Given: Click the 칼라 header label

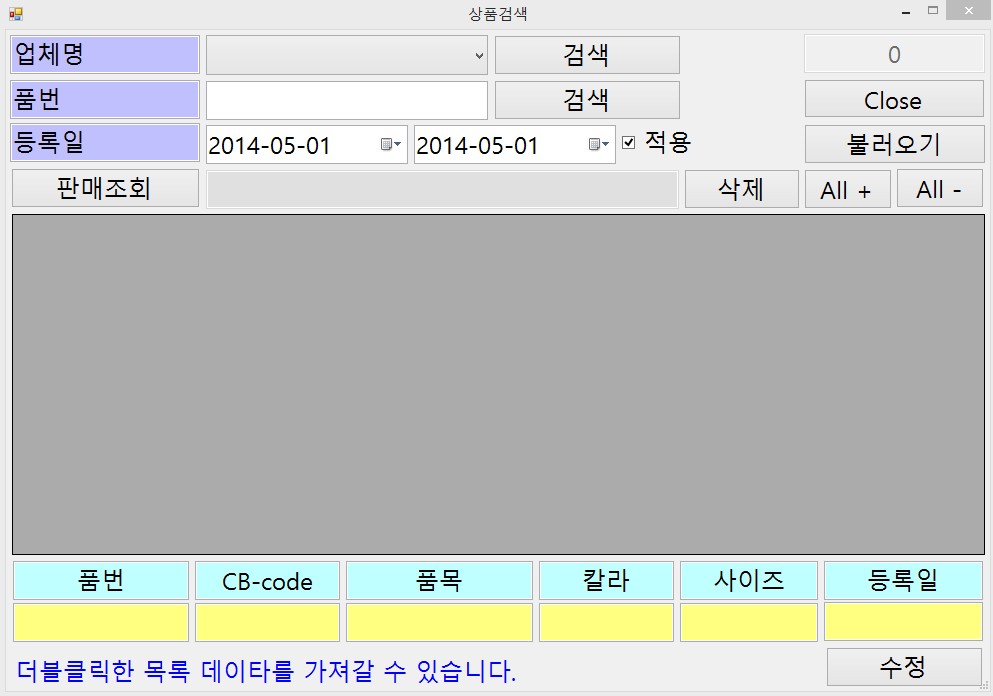Looking at the screenshot, I should tap(606, 580).
